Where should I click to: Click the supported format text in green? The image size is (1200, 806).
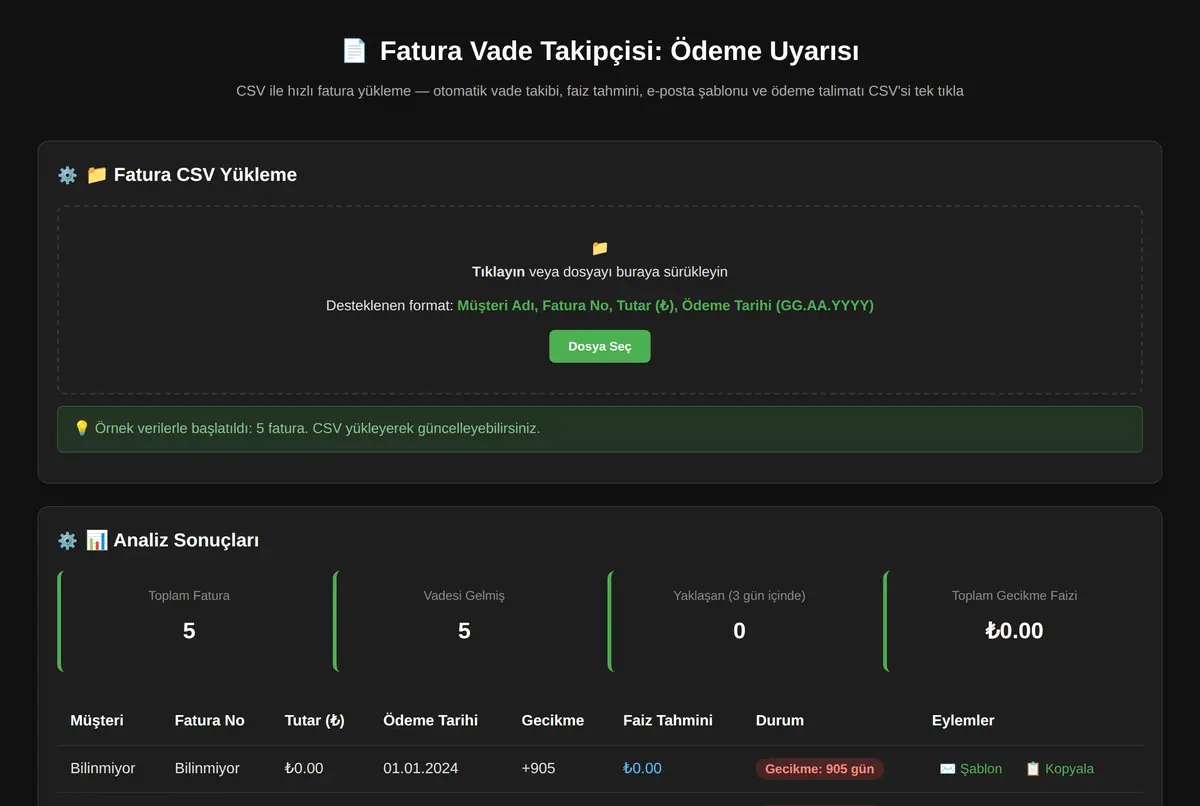pos(665,305)
